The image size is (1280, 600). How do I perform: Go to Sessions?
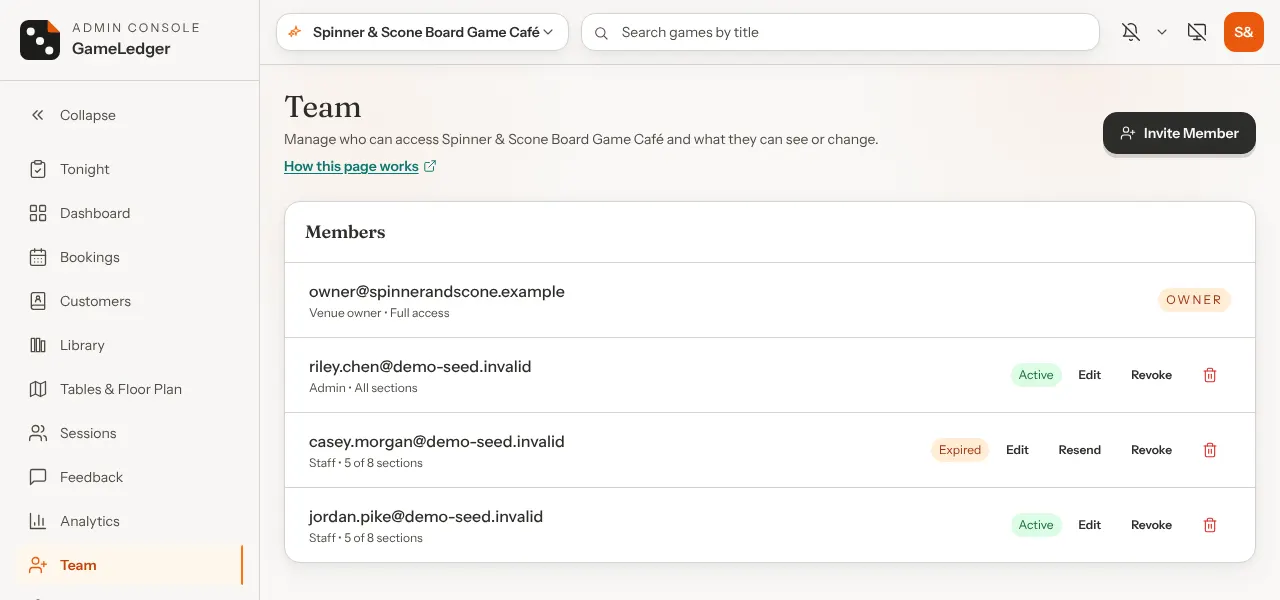tap(130, 433)
